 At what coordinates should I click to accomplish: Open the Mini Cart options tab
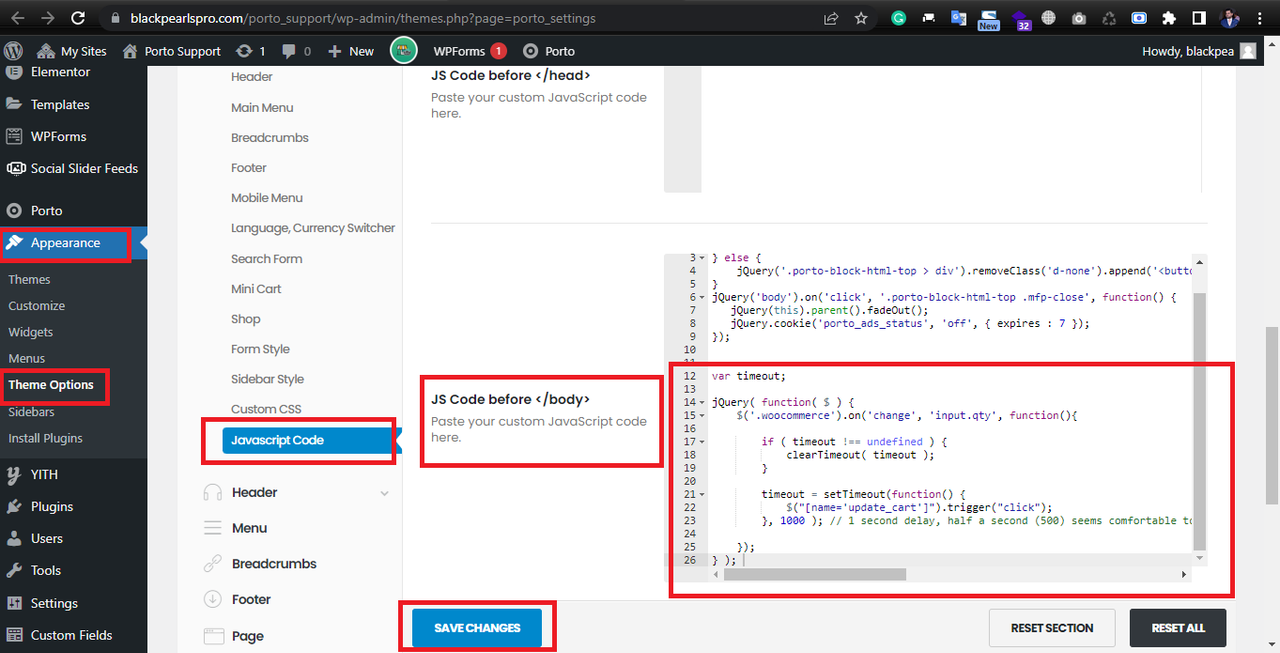256,289
